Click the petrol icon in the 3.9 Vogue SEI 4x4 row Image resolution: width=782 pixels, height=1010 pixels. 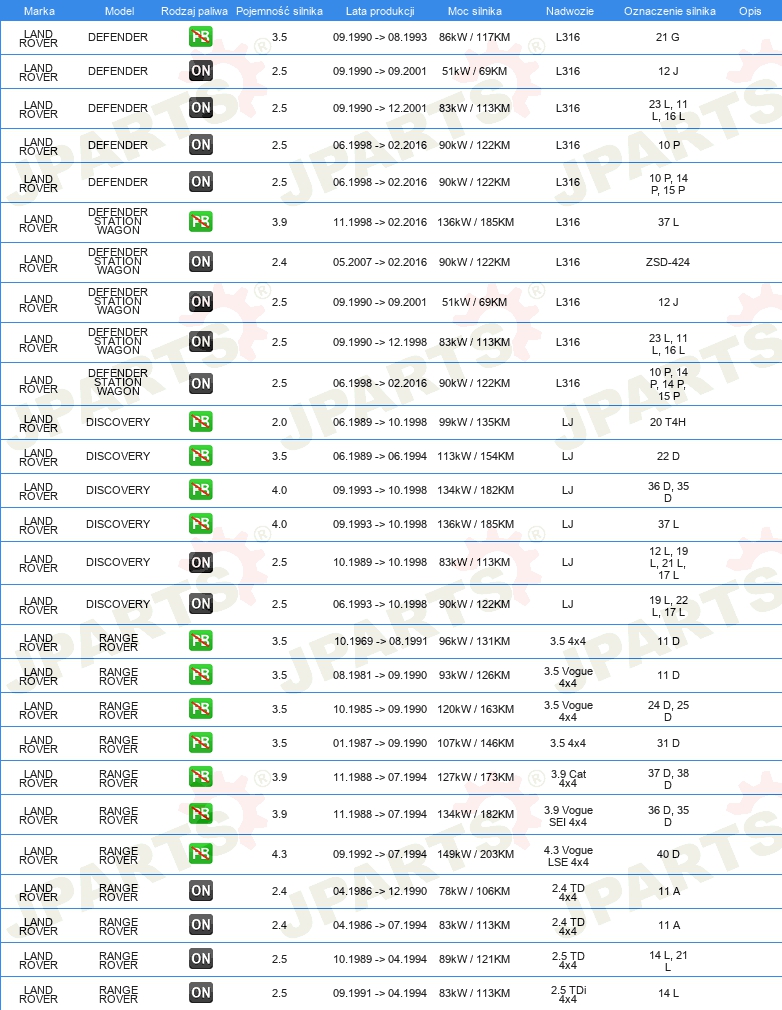click(200, 814)
